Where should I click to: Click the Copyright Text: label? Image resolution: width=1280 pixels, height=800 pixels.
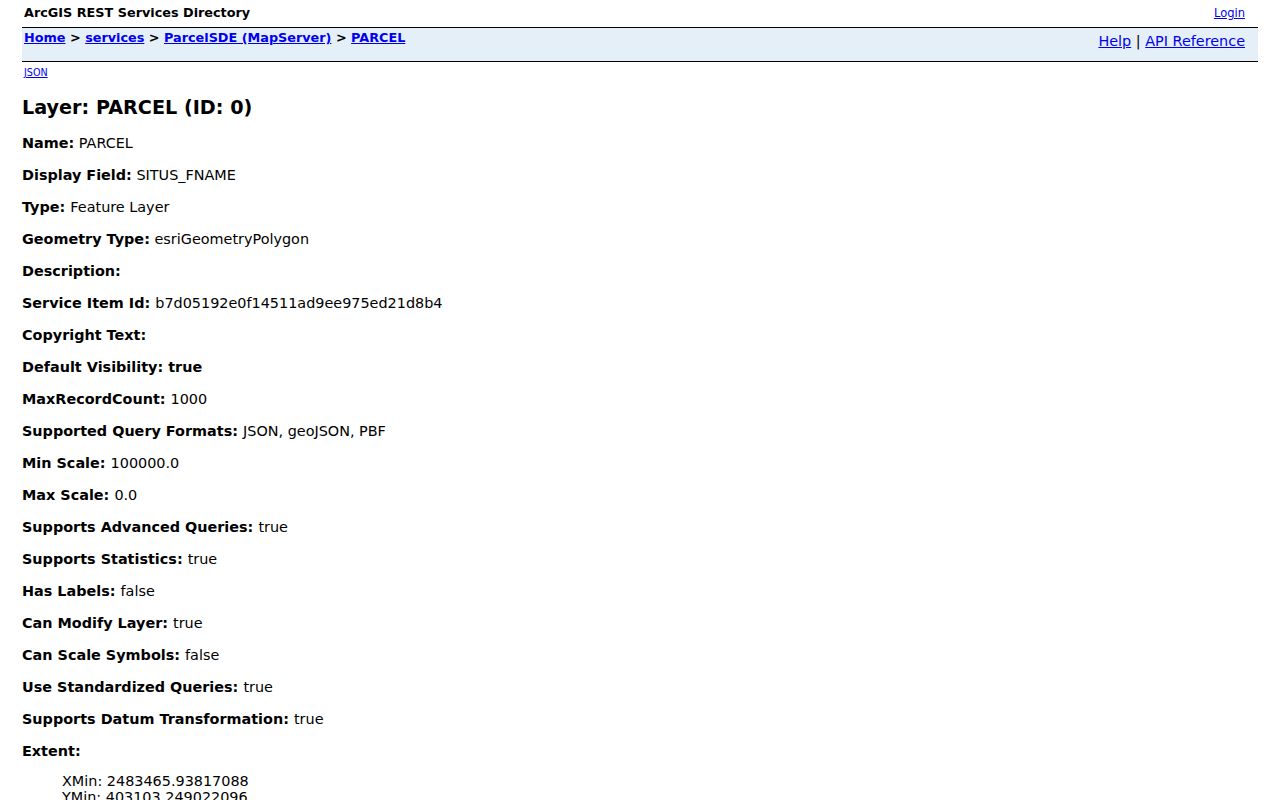pos(84,335)
